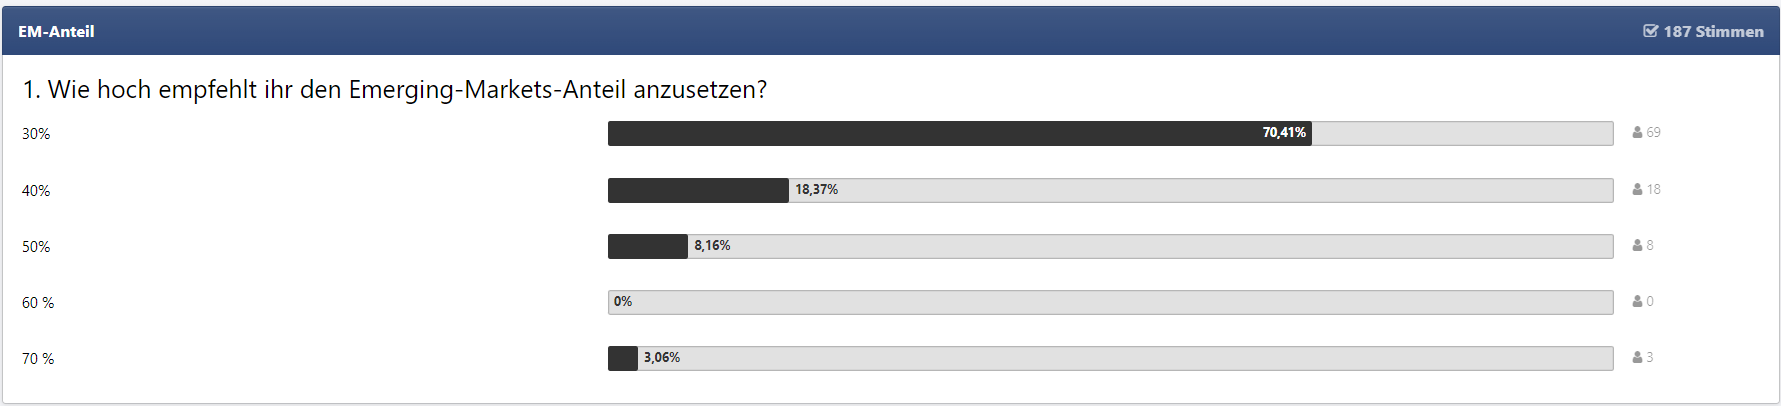Click the voter icon for the 50% option
1781x406 pixels.
tap(1637, 245)
